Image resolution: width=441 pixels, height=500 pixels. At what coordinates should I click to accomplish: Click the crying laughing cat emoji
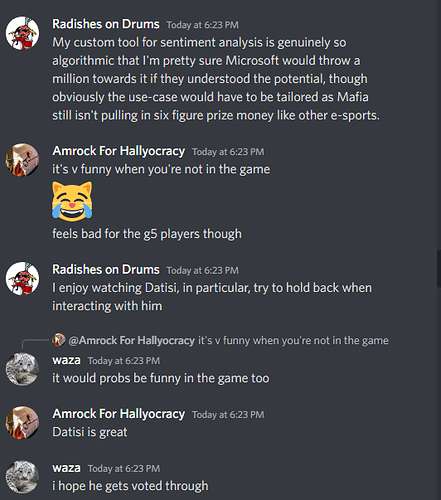[x=72, y=201]
